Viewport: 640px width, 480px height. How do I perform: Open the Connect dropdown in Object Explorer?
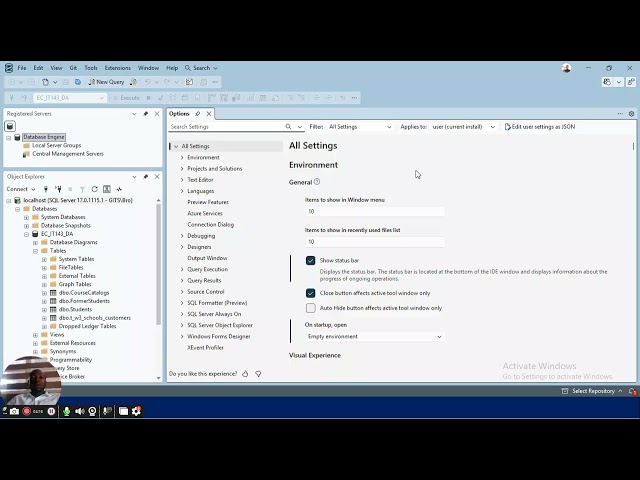(x=21, y=189)
